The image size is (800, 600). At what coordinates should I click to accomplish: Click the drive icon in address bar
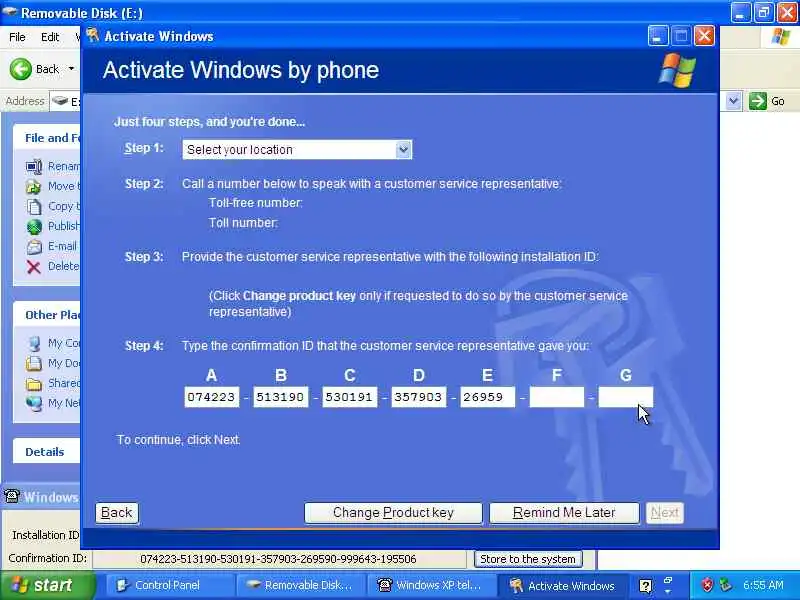[x=60, y=101]
